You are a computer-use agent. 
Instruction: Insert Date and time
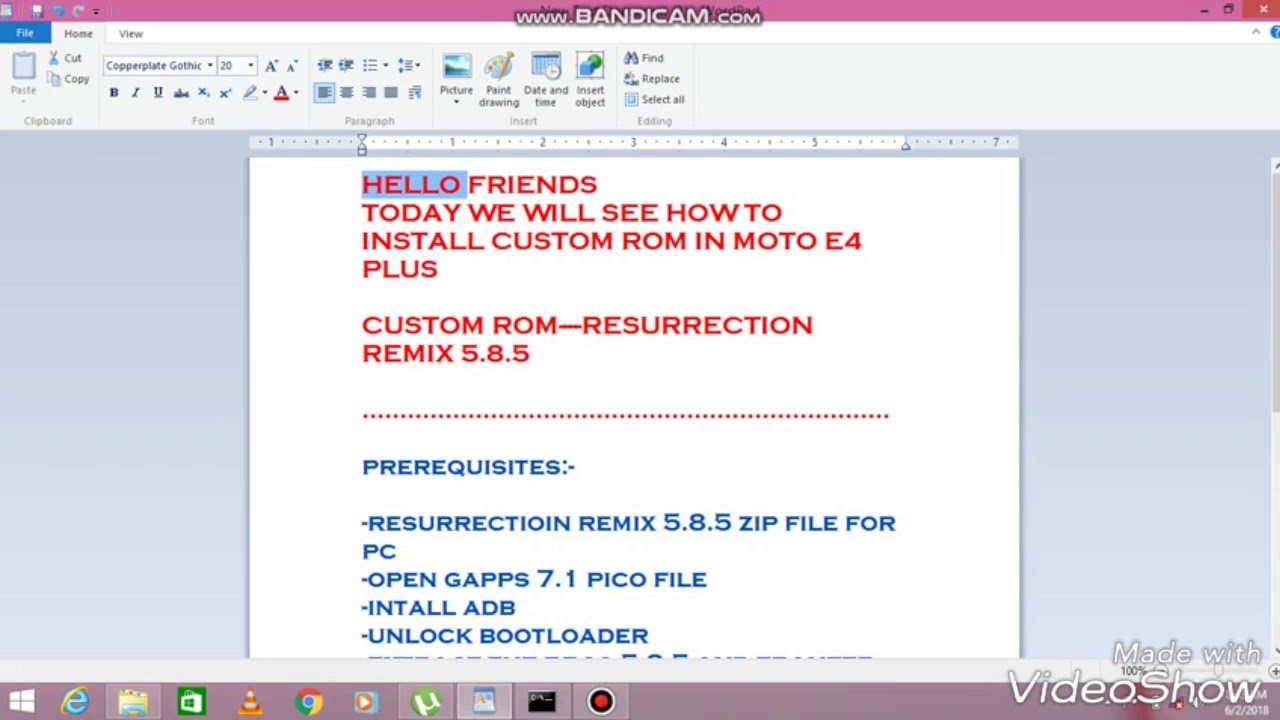pyautogui.click(x=546, y=80)
